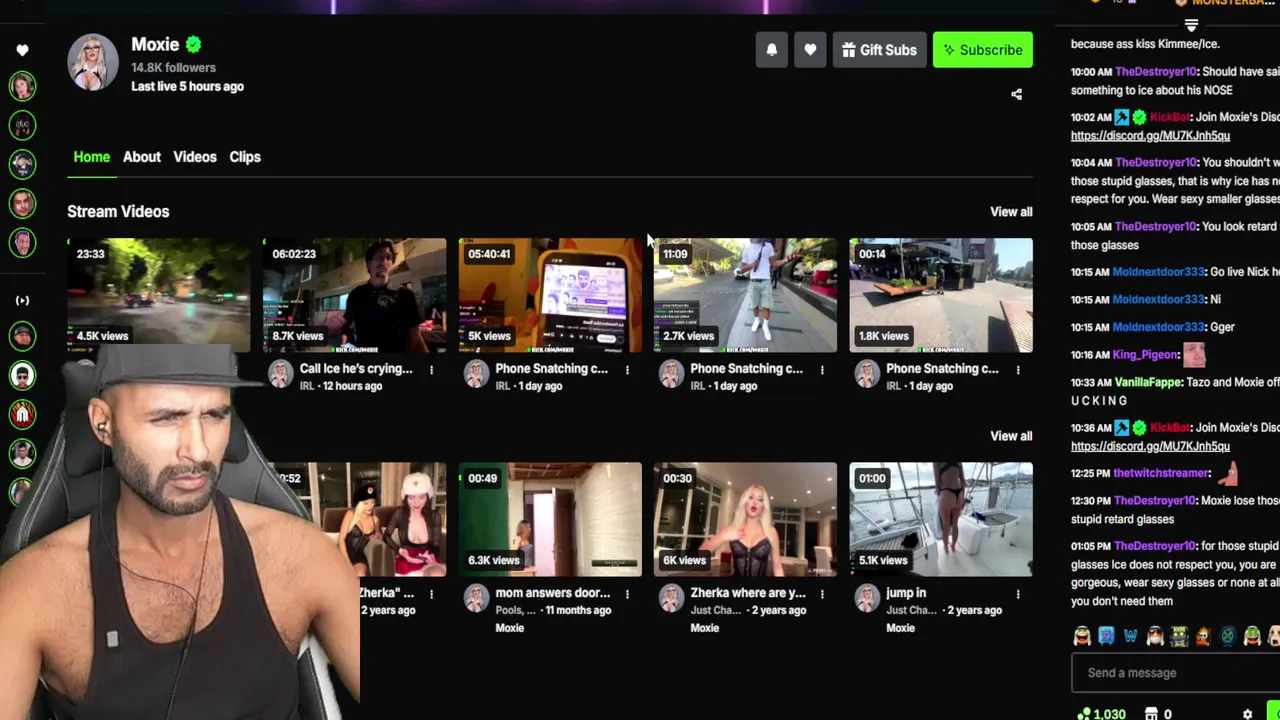Pick the laughing headscarf emote, first in the row
1280x720 pixels.
tap(1082, 636)
